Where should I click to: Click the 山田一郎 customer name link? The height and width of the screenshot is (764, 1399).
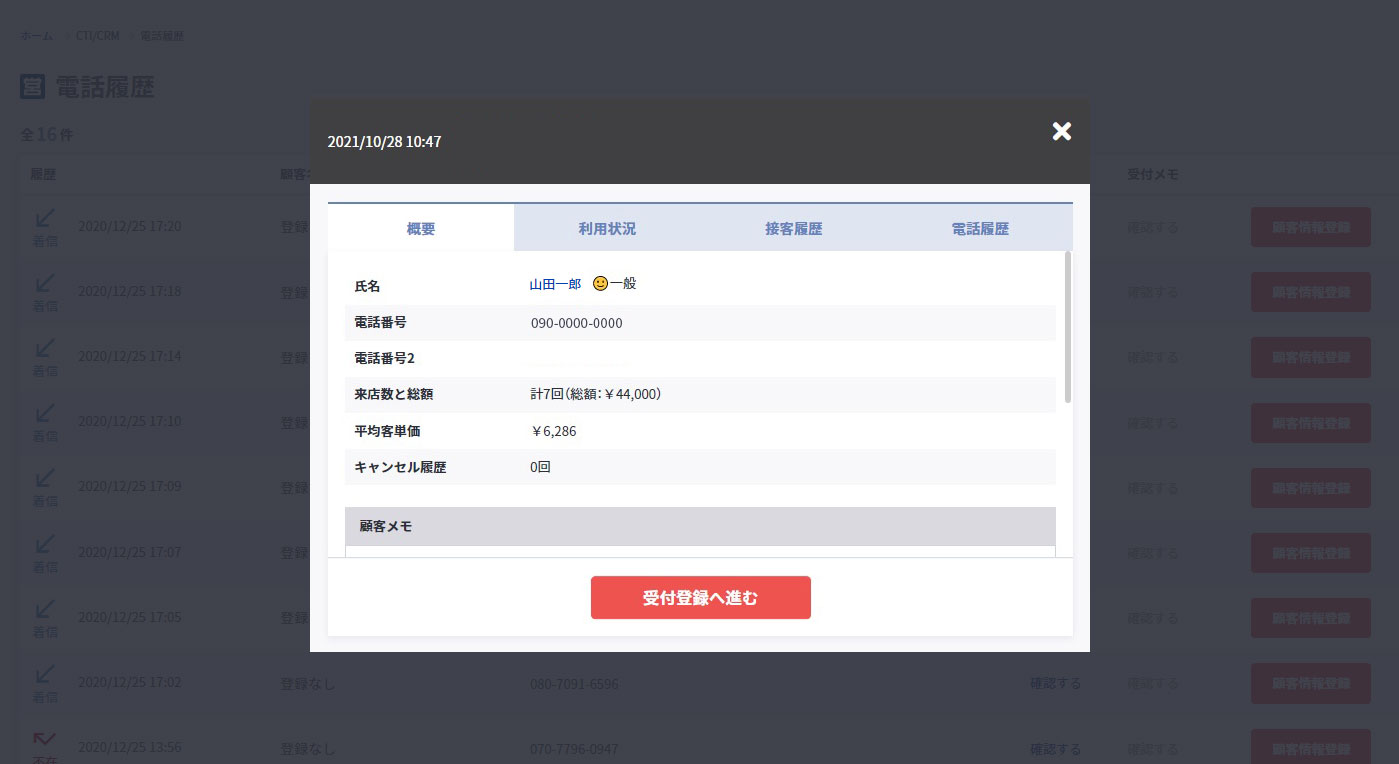(555, 284)
